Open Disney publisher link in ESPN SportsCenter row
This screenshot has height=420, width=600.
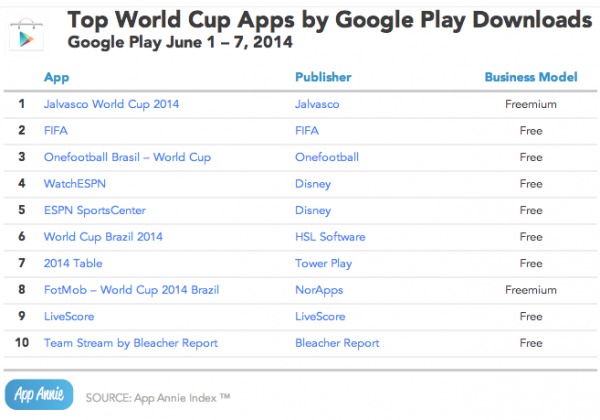pyautogui.click(x=313, y=210)
